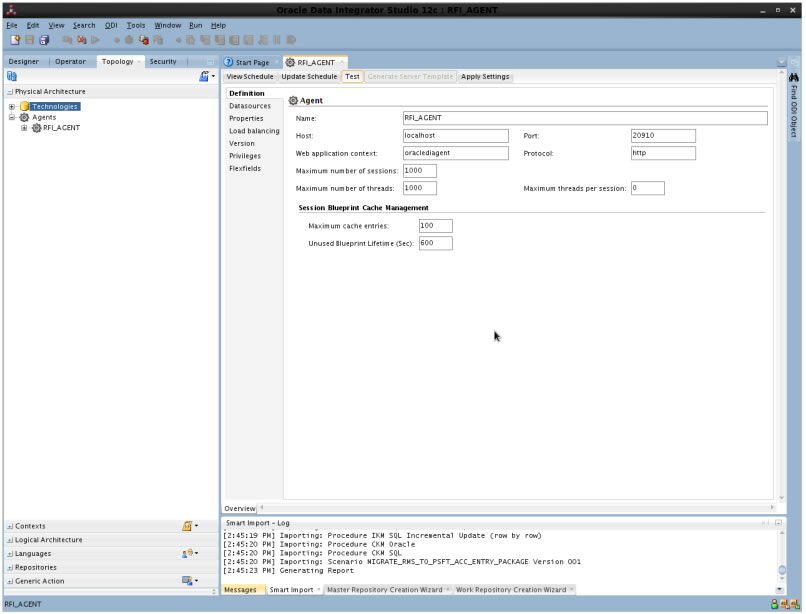Click the Update Schedule button
Screen dimensions: 806x614
tap(309, 77)
